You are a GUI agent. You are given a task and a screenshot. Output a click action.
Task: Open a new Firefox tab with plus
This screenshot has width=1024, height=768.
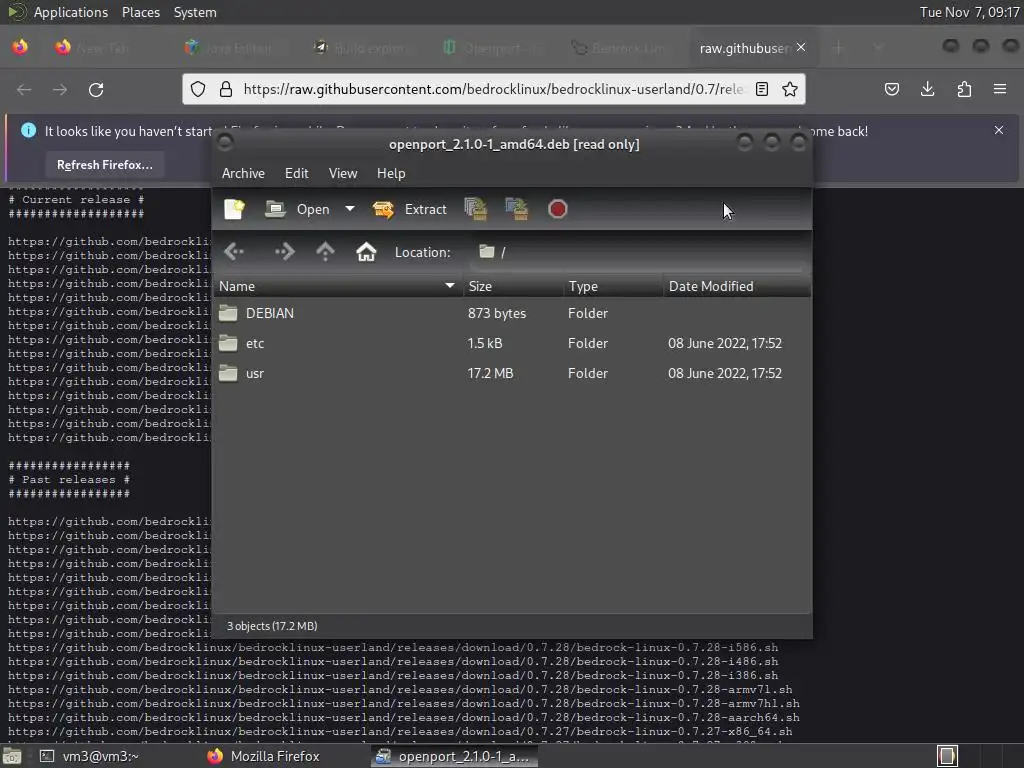point(839,48)
